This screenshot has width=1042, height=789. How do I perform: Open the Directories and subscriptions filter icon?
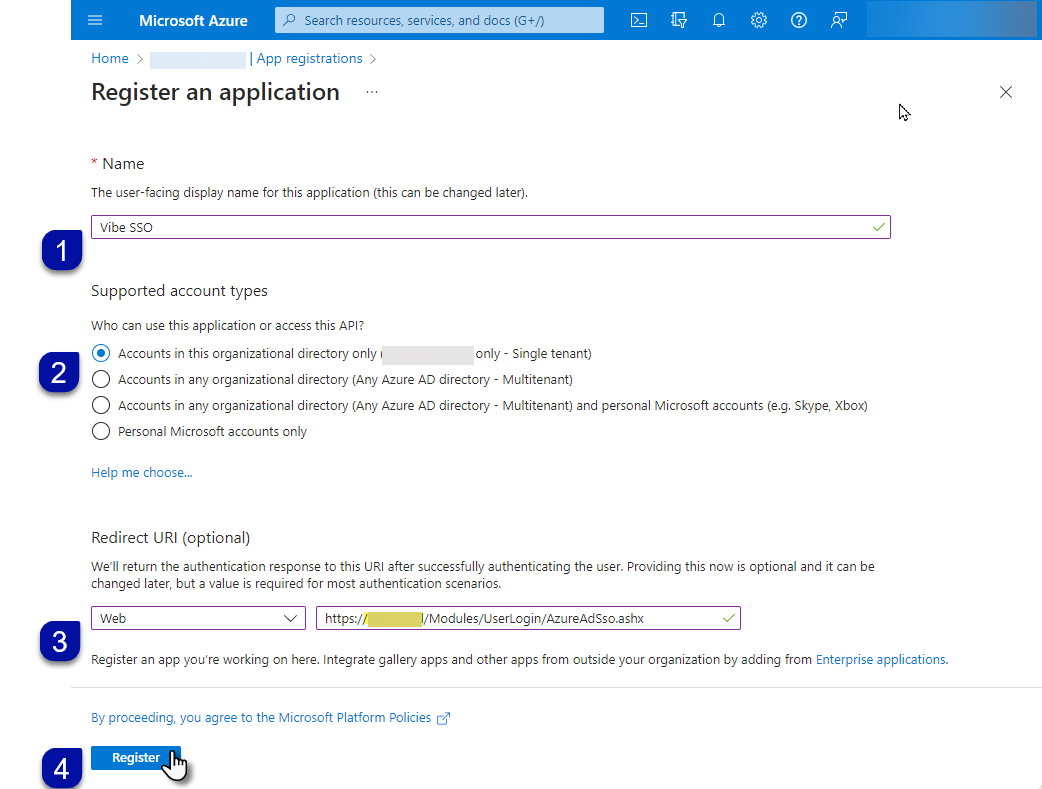click(678, 20)
